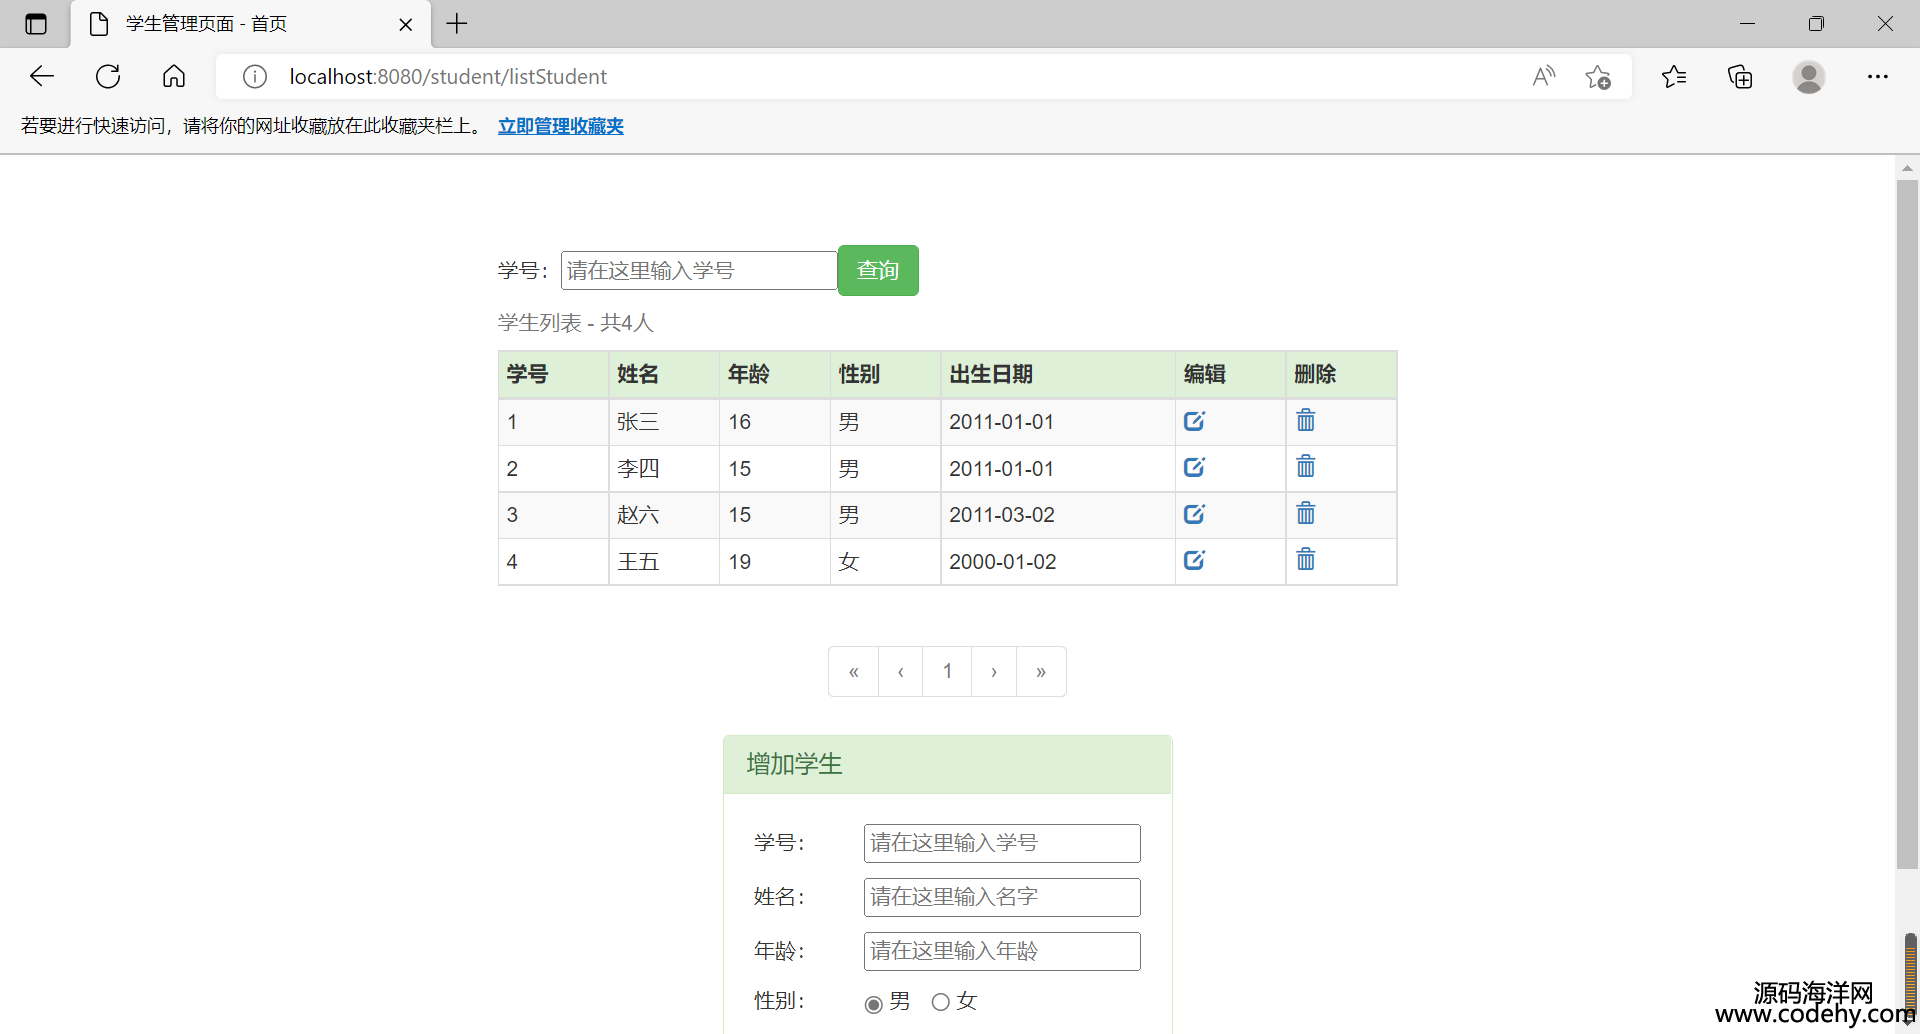Add this page to favorites
This screenshot has height=1034, width=1920.
click(1597, 77)
